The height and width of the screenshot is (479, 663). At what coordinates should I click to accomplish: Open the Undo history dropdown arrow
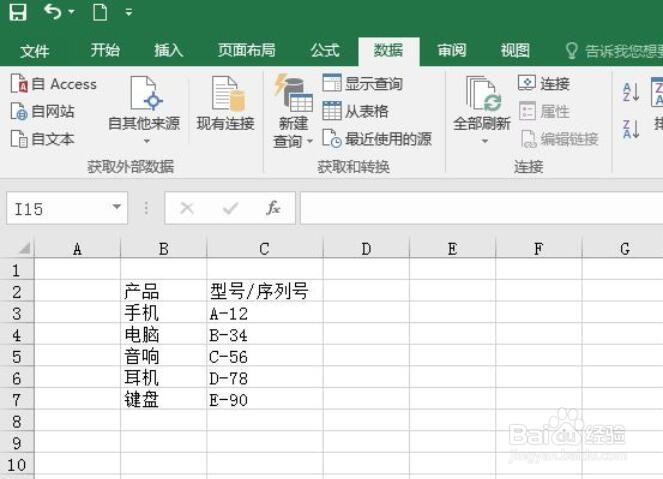(x=72, y=11)
